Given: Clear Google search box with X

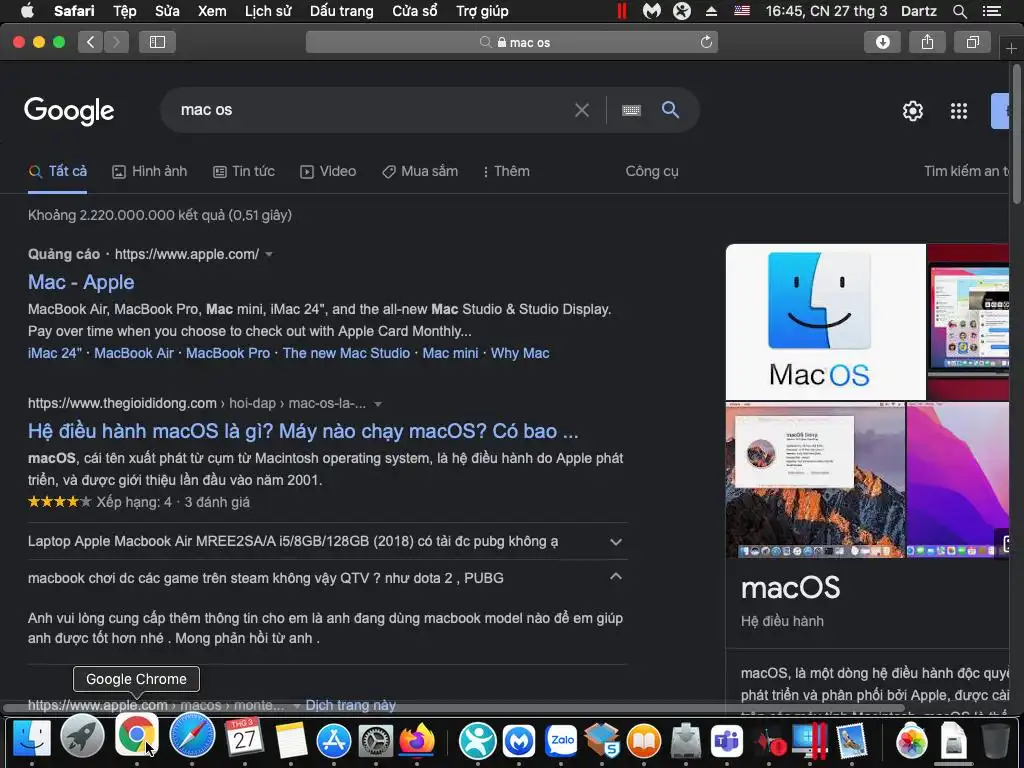Looking at the screenshot, I should pos(581,110).
